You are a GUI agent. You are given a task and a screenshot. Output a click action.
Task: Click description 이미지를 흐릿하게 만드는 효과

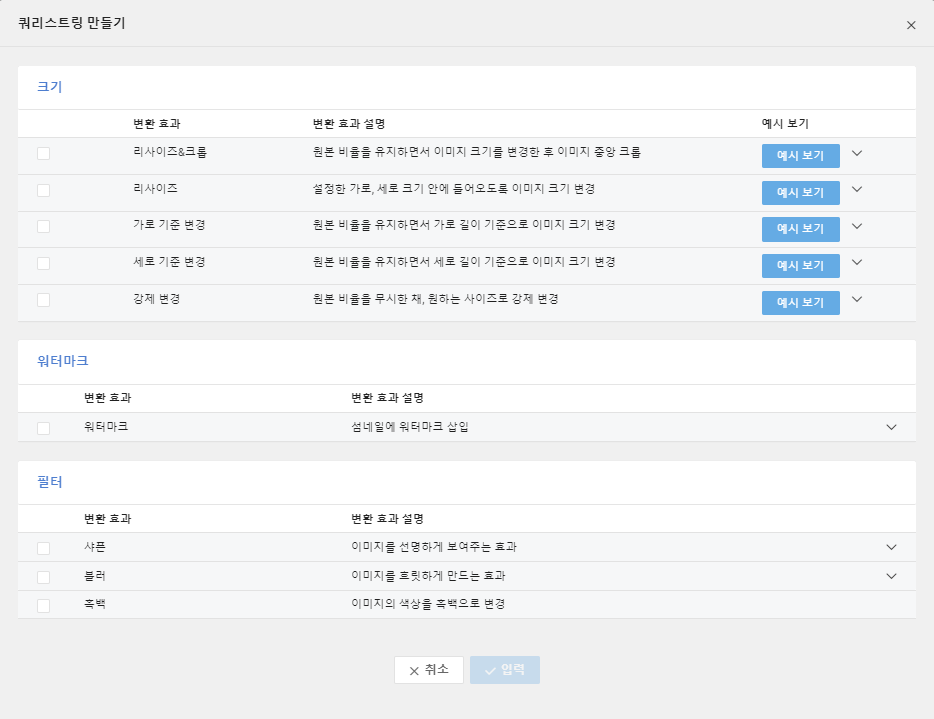point(428,576)
